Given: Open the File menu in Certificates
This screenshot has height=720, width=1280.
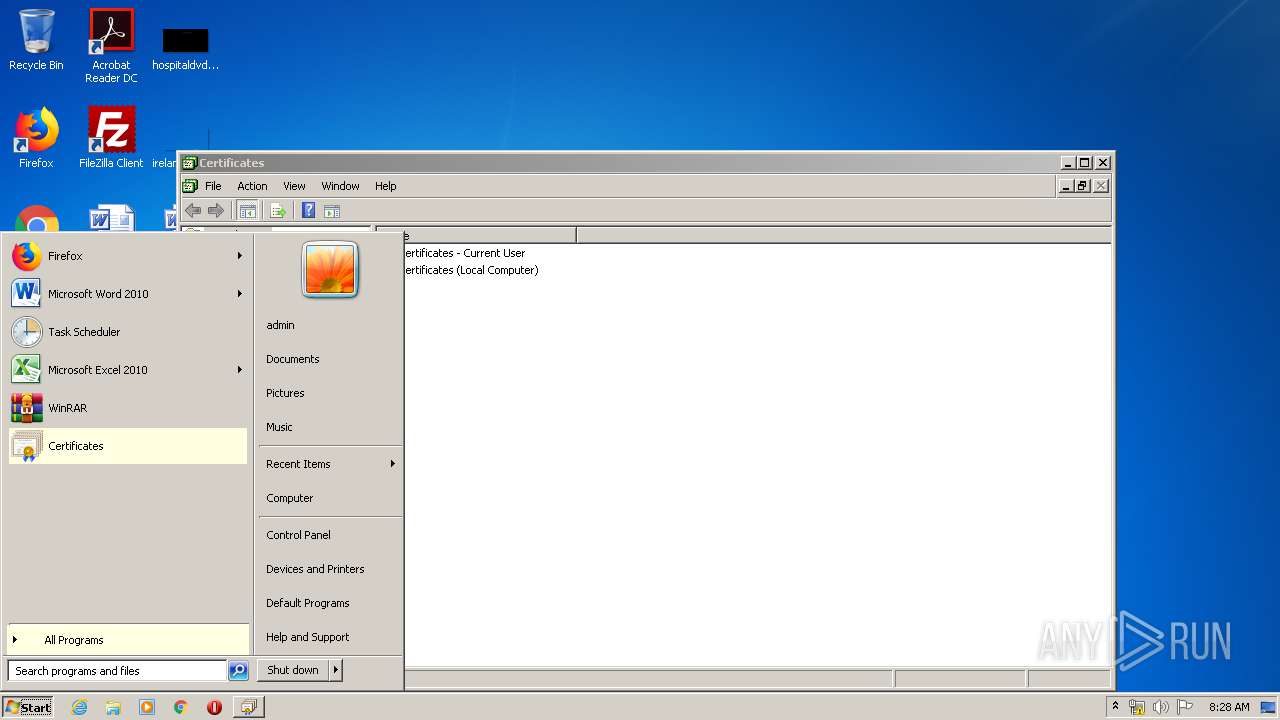Looking at the screenshot, I should pos(213,186).
